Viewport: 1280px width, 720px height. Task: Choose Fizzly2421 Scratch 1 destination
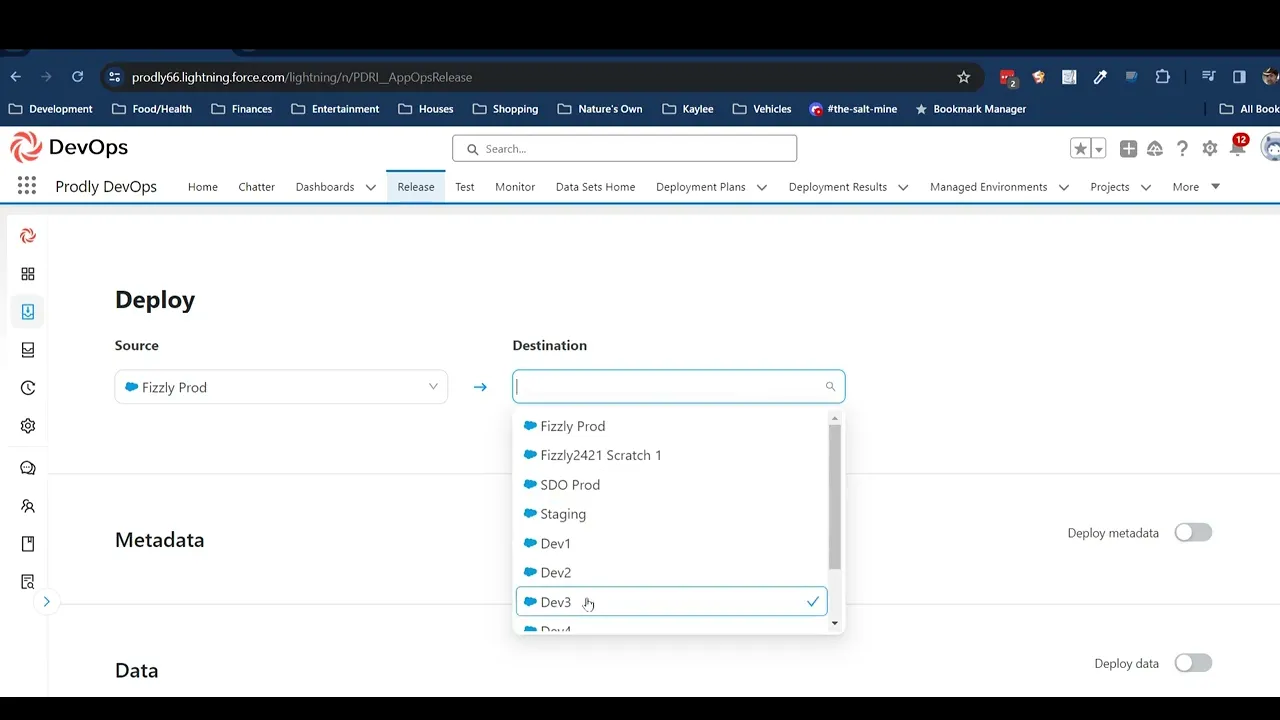point(671,455)
